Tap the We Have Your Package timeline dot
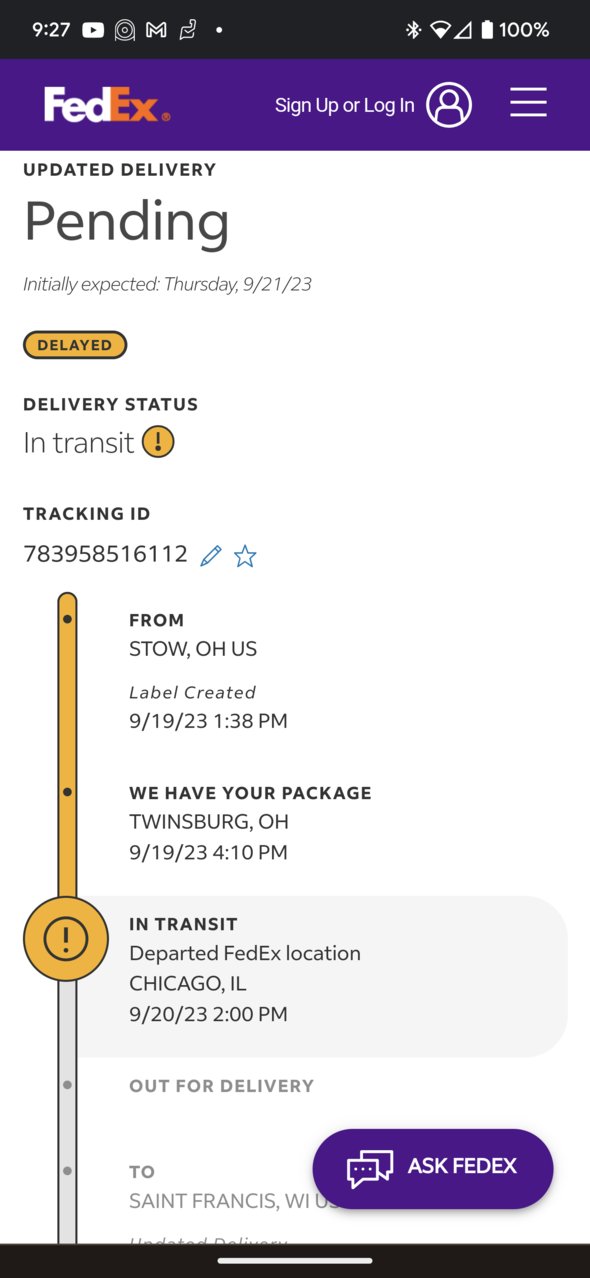This screenshot has width=590, height=1278. [x=67, y=792]
